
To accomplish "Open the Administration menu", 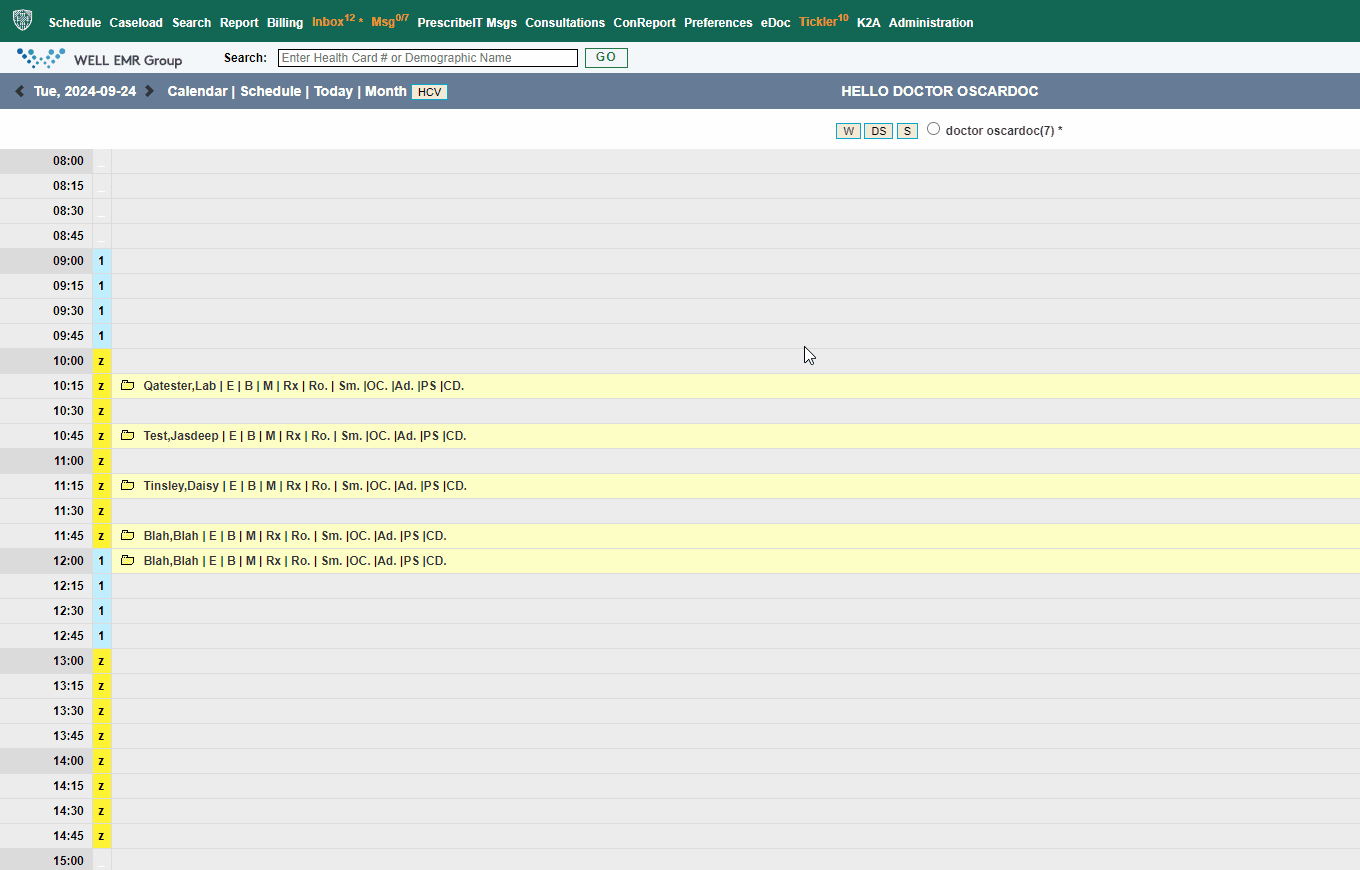I will point(930,22).
